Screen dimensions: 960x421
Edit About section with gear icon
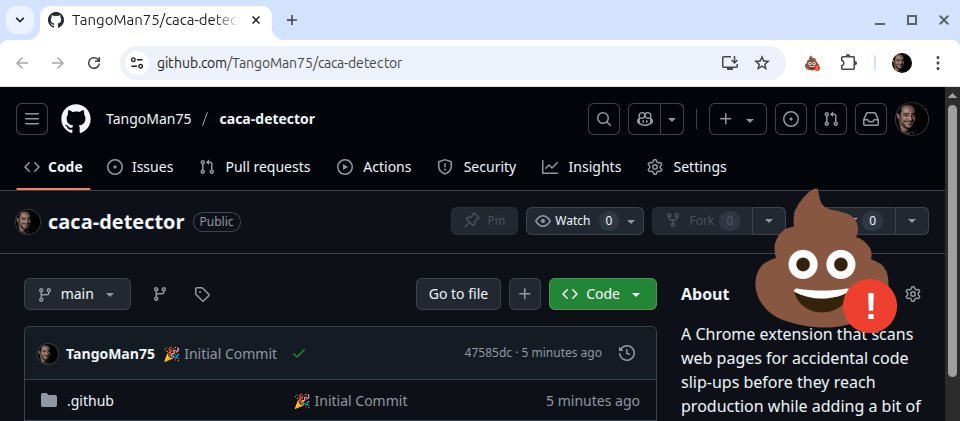913,294
